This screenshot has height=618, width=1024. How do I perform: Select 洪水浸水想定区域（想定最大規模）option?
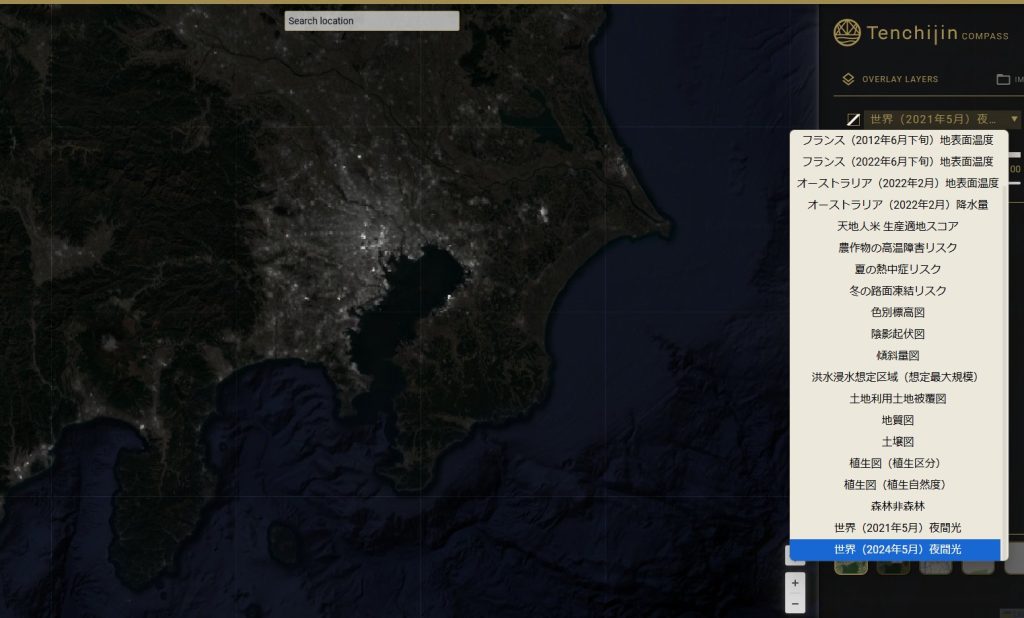897,377
